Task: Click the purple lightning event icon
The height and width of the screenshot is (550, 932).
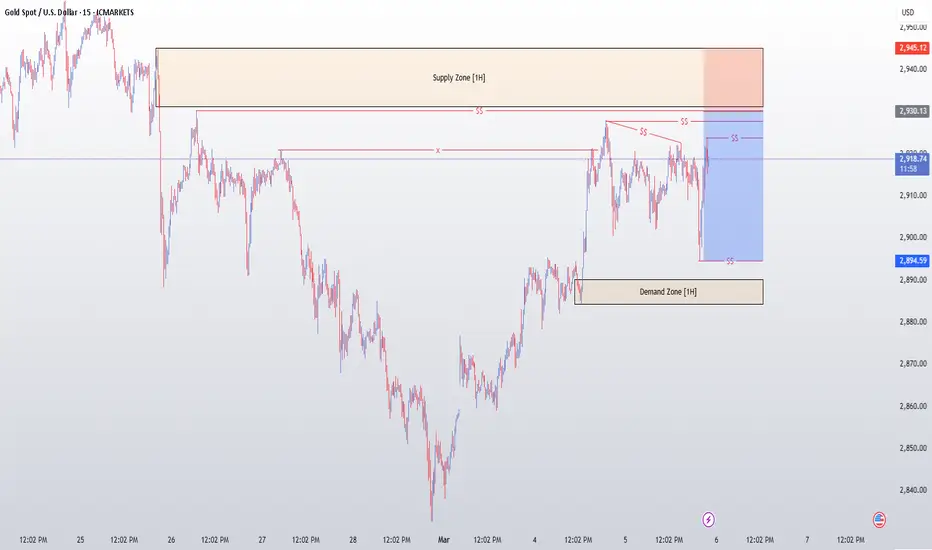Action: (x=708, y=520)
